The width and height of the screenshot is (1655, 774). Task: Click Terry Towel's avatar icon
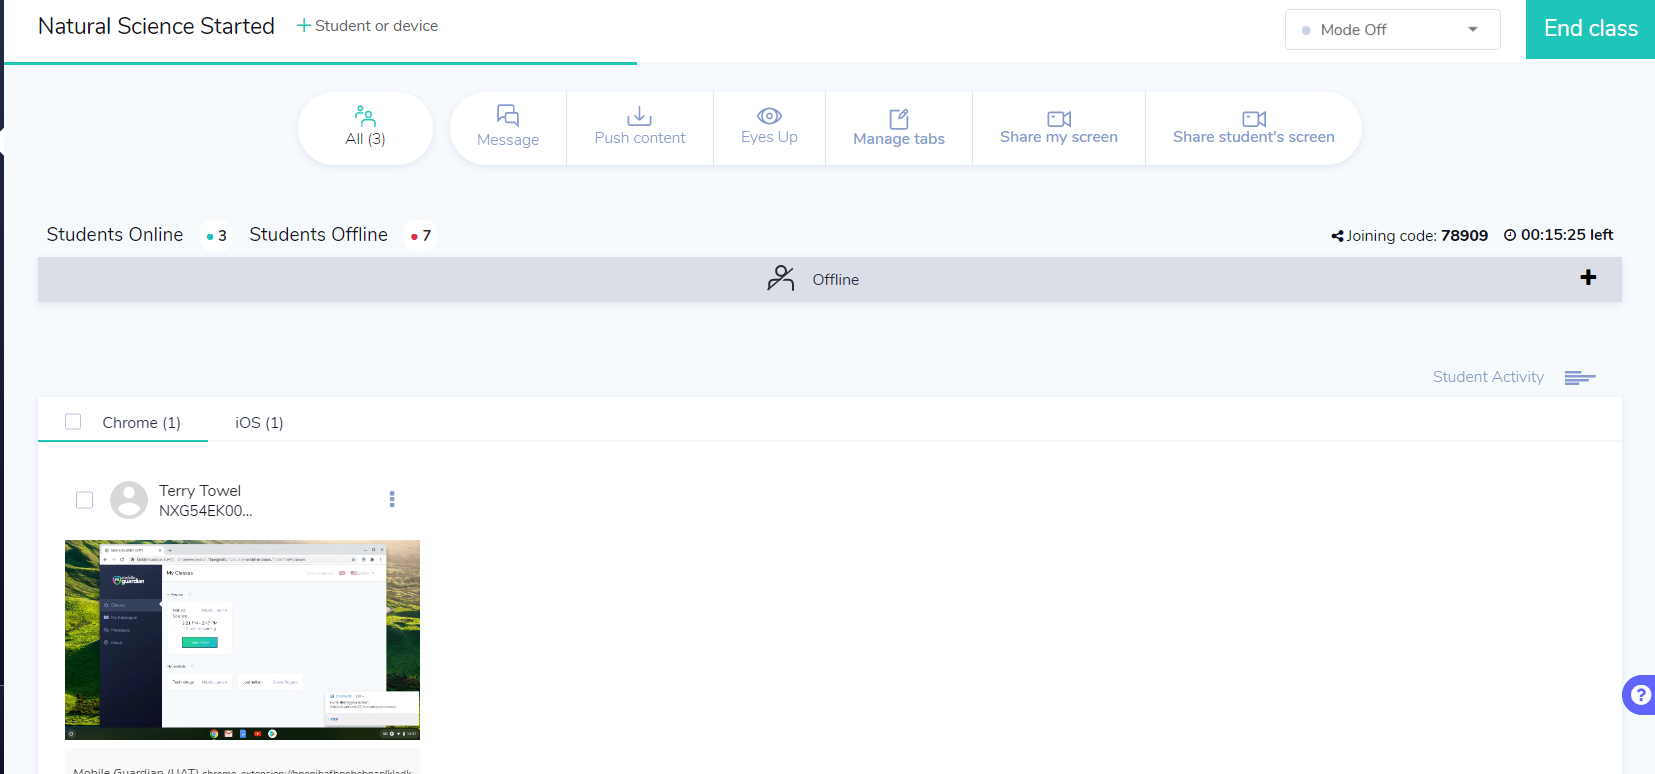[129, 500]
